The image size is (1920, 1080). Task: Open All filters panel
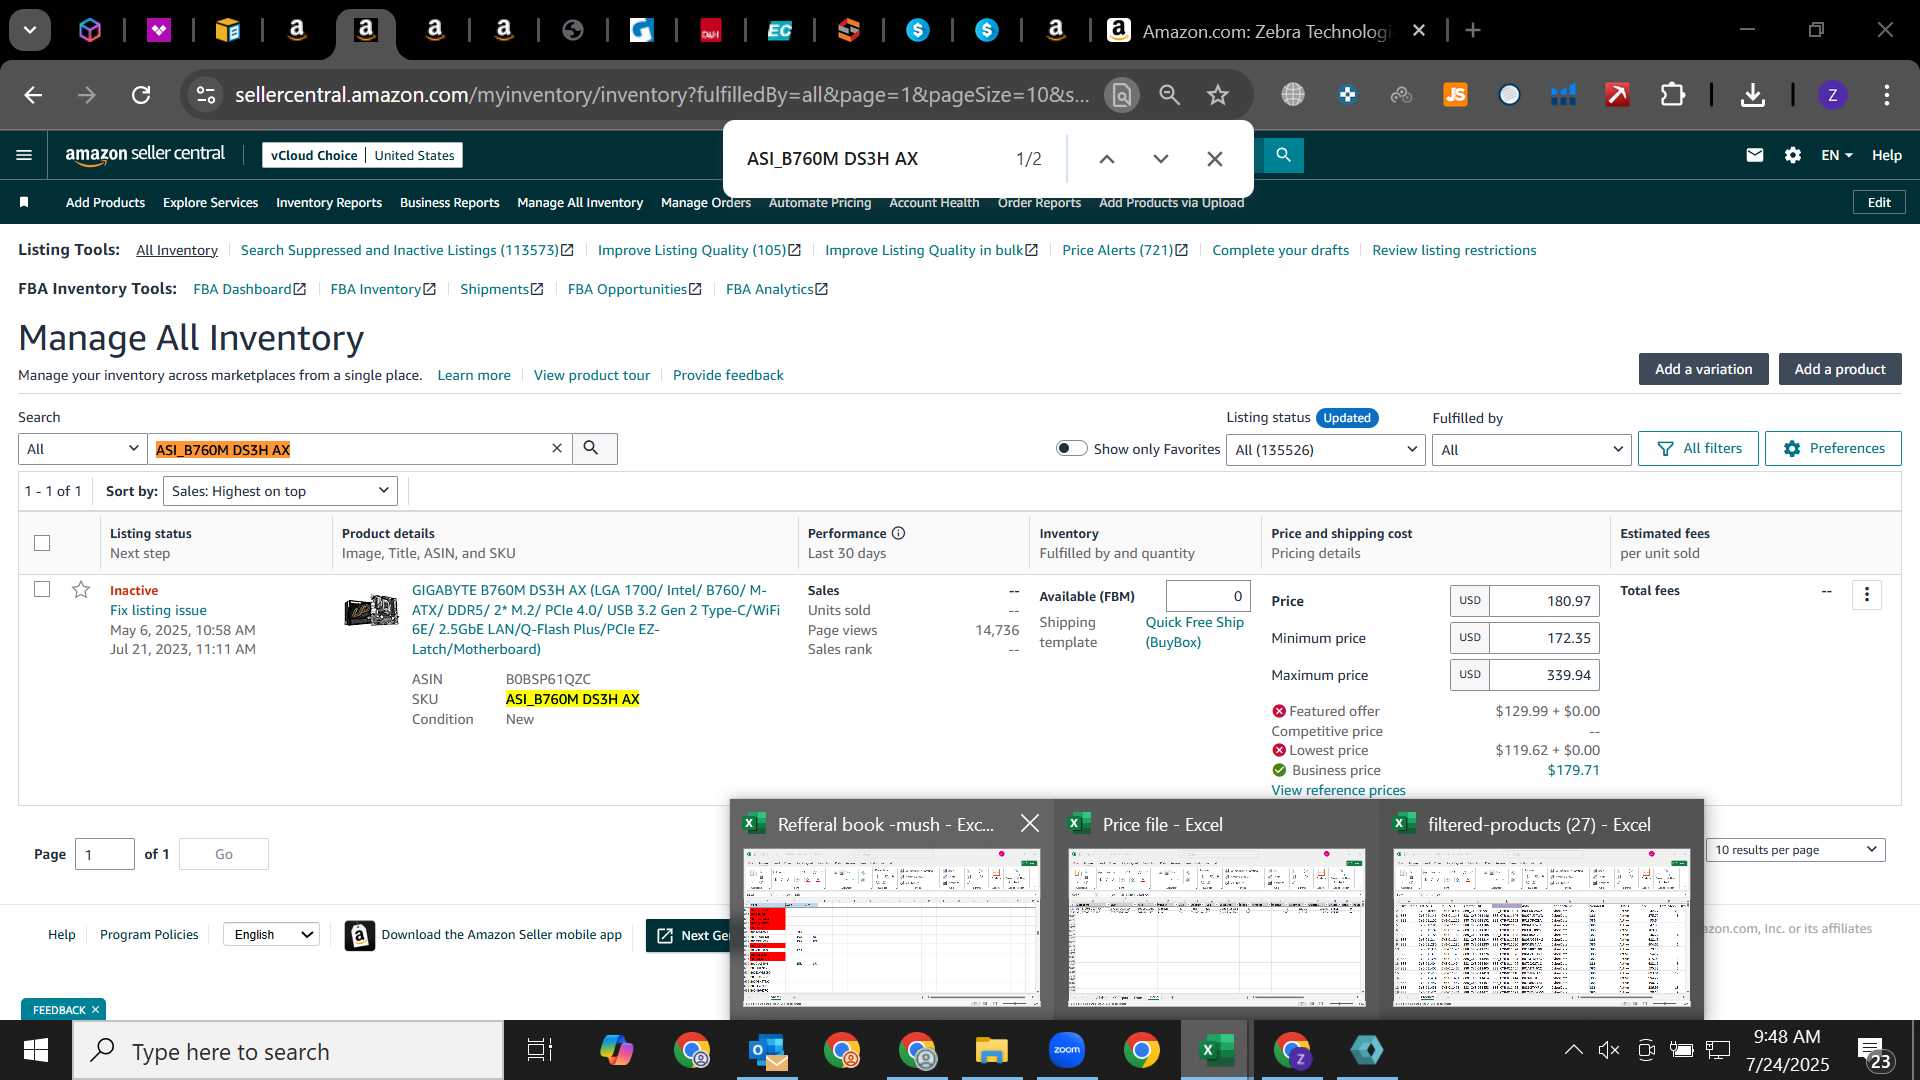(1698, 448)
